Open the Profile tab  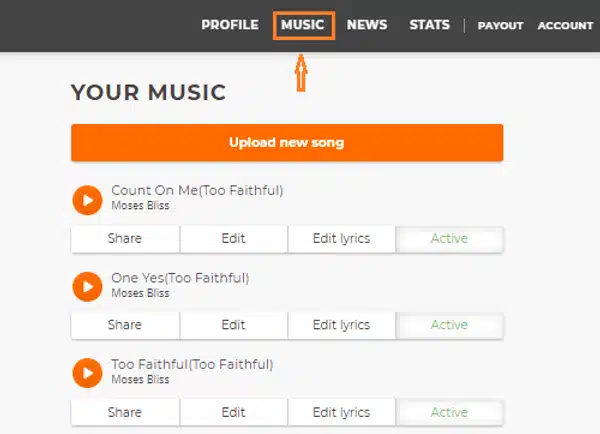click(x=229, y=25)
